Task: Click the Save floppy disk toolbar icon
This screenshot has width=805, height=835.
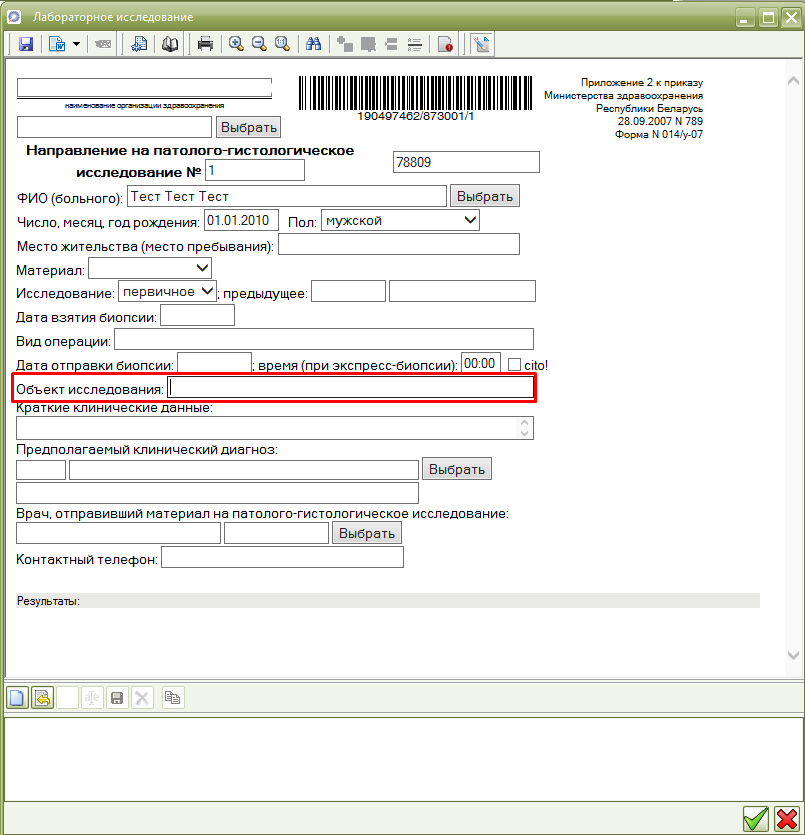Action: [x=26, y=44]
